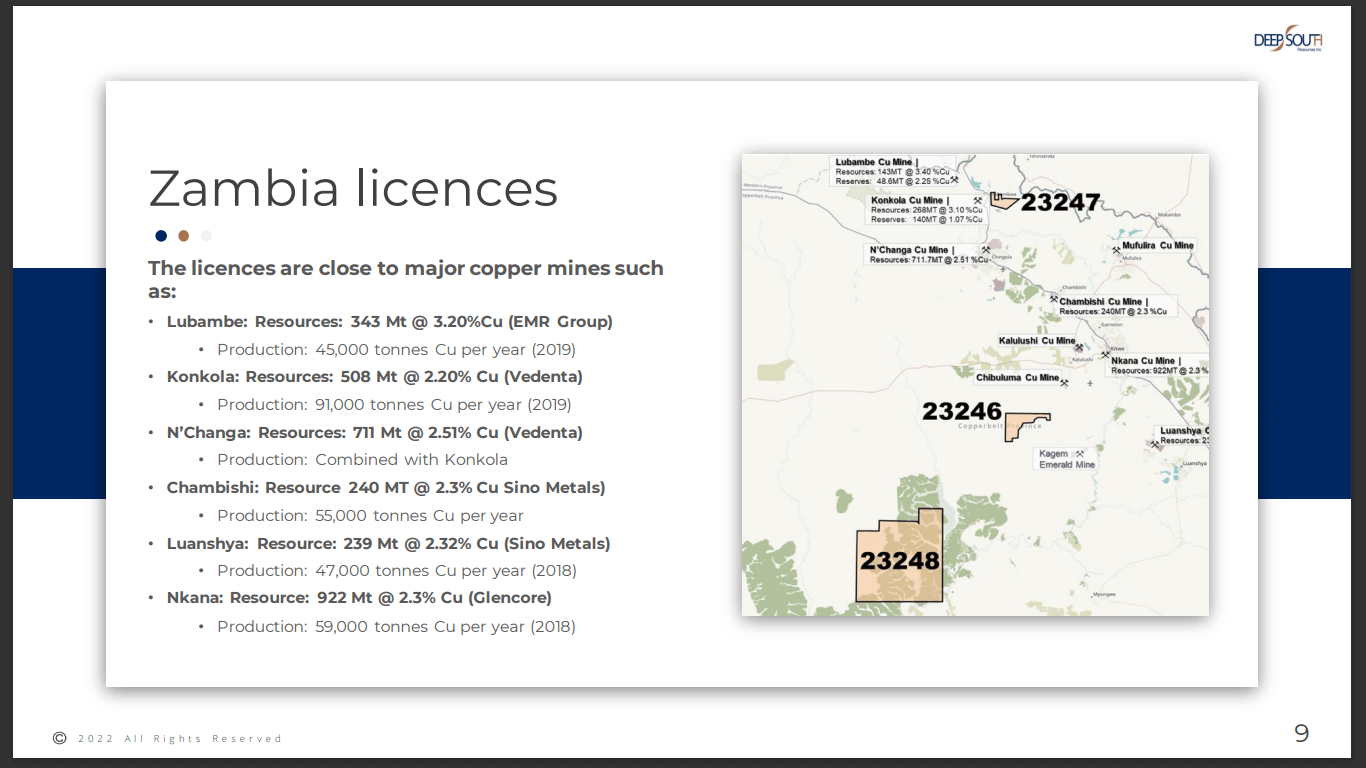Click '2022 All Rights Reserved' footer text
The image size is (1366, 768).
click(180, 739)
